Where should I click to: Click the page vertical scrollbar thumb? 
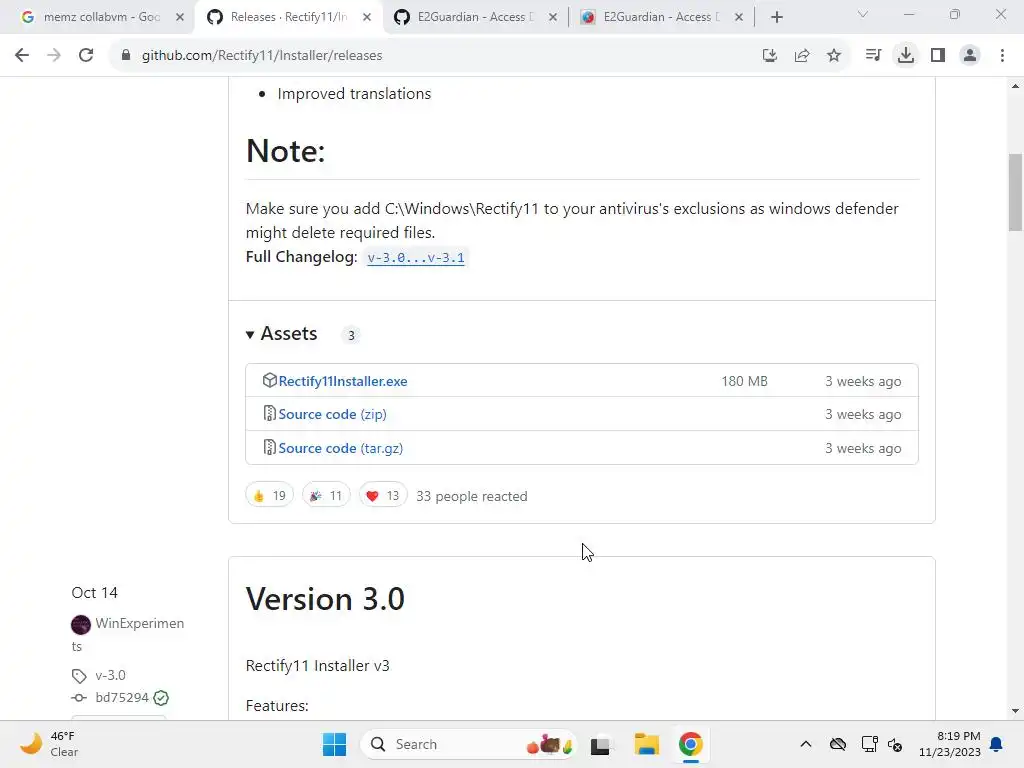pyautogui.click(x=1015, y=192)
